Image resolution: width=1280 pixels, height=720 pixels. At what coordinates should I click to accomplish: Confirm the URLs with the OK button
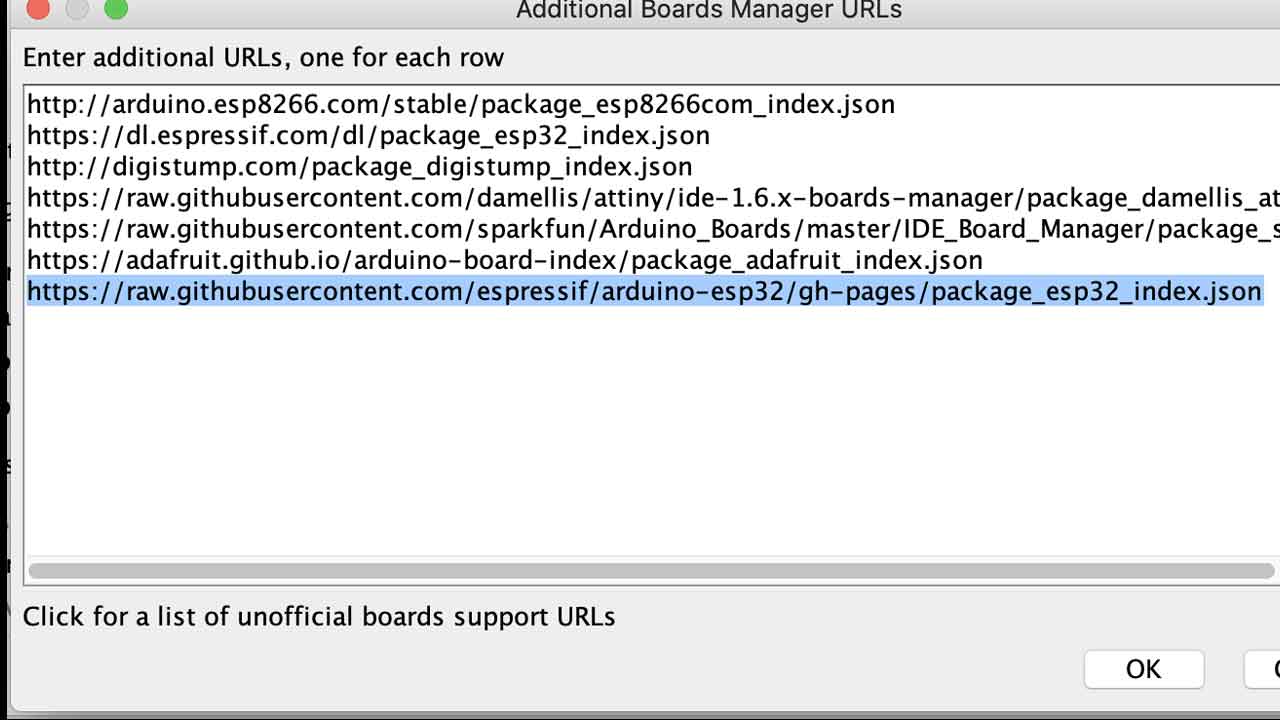(1144, 669)
